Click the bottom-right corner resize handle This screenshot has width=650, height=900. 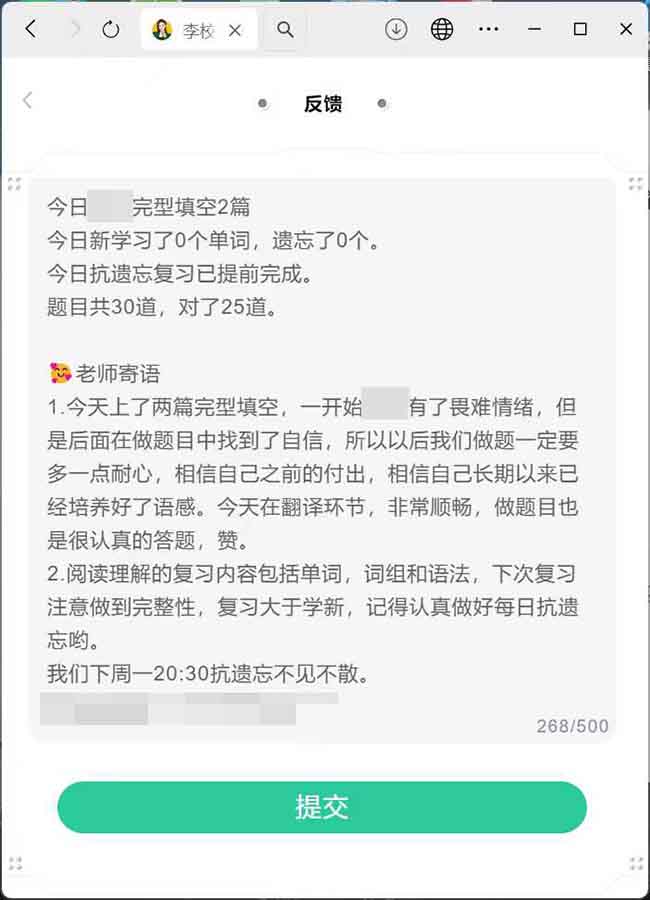pyautogui.click(x=636, y=863)
